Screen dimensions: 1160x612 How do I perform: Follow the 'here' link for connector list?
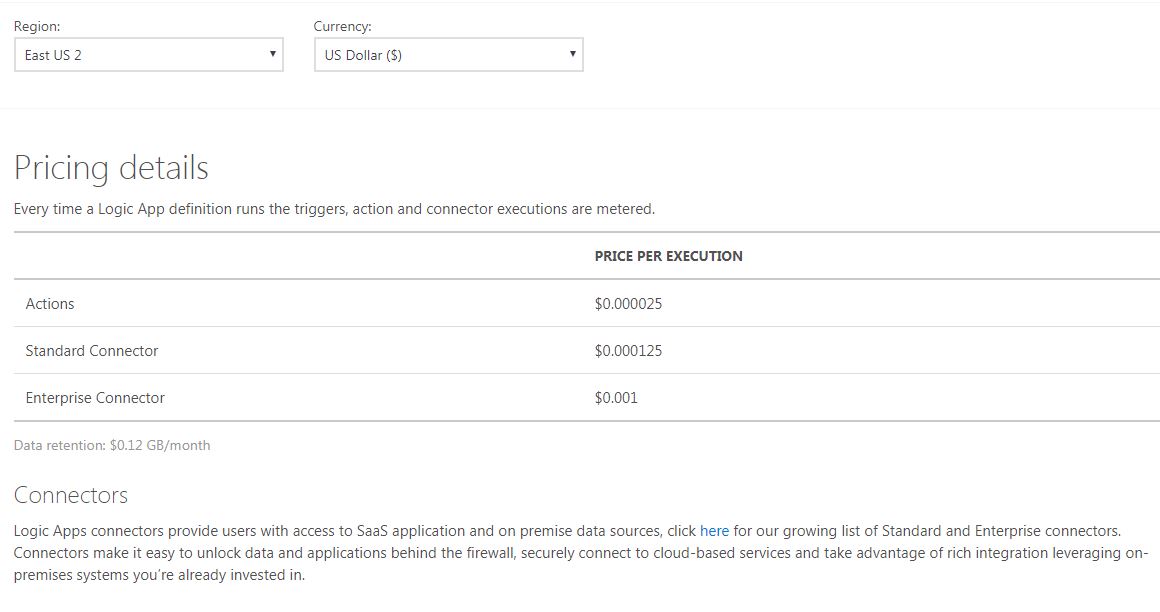714,530
